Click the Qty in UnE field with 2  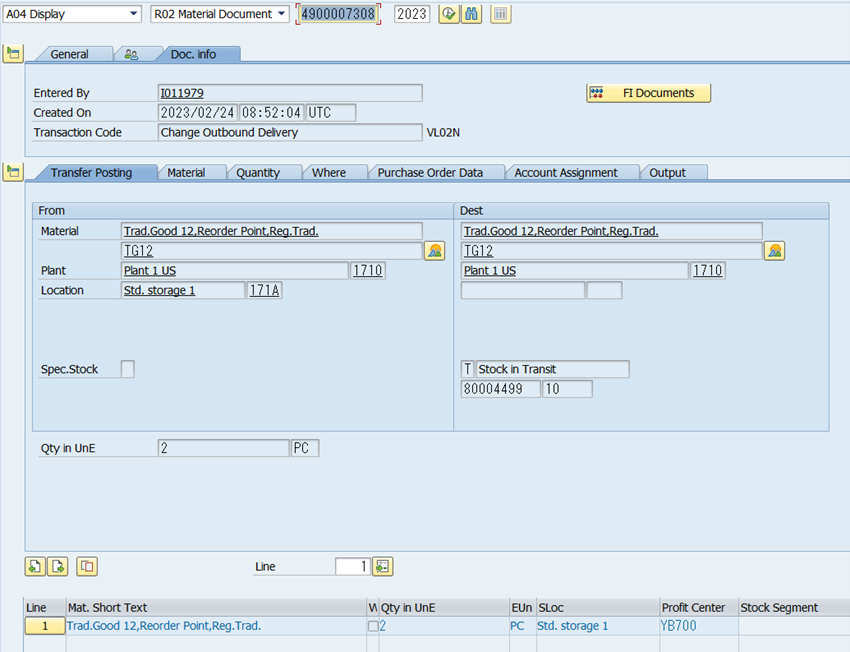pos(223,448)
